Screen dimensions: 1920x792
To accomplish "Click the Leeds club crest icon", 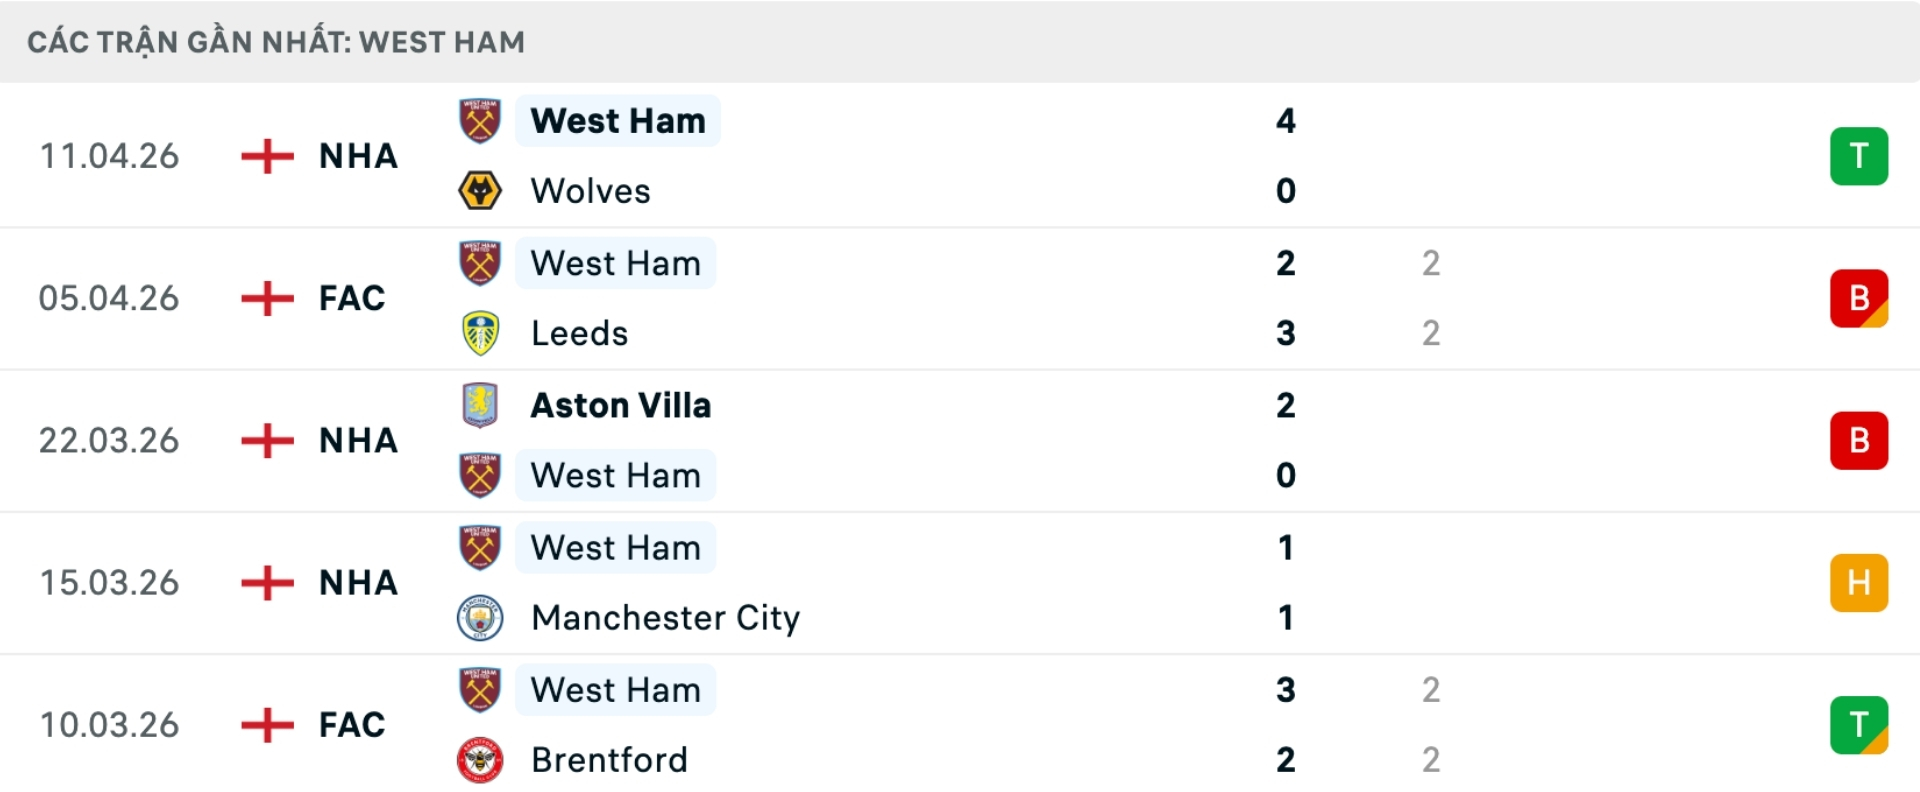I will (480, 333).
